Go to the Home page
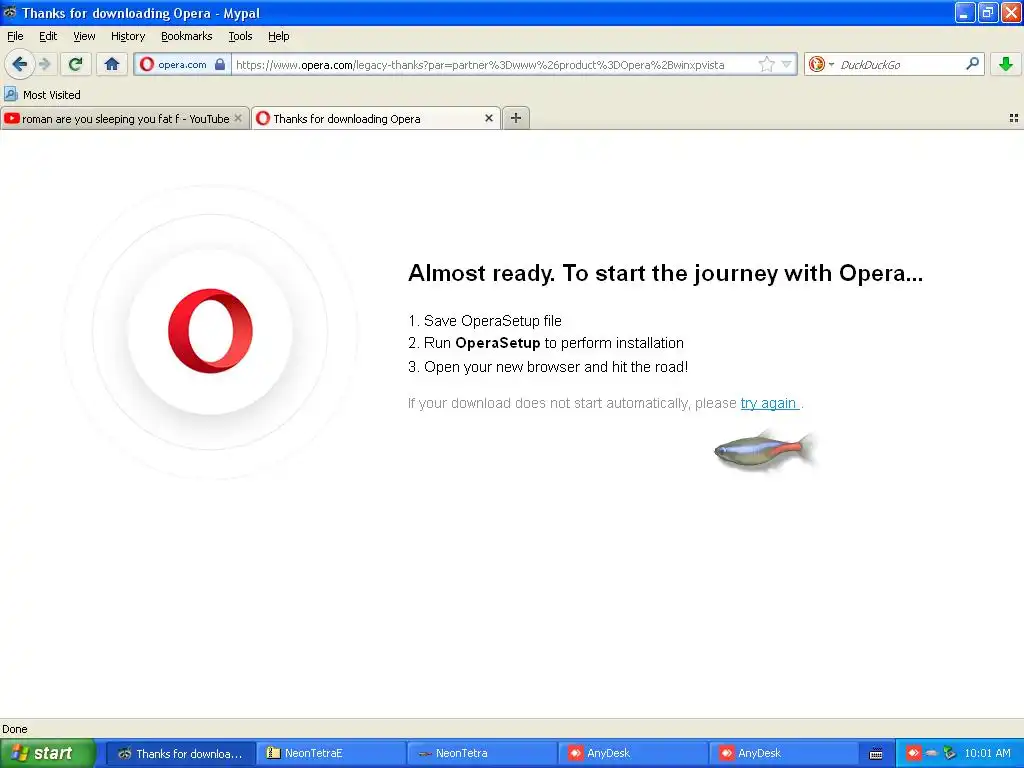 pyautogui.click(x=112, y=64)
